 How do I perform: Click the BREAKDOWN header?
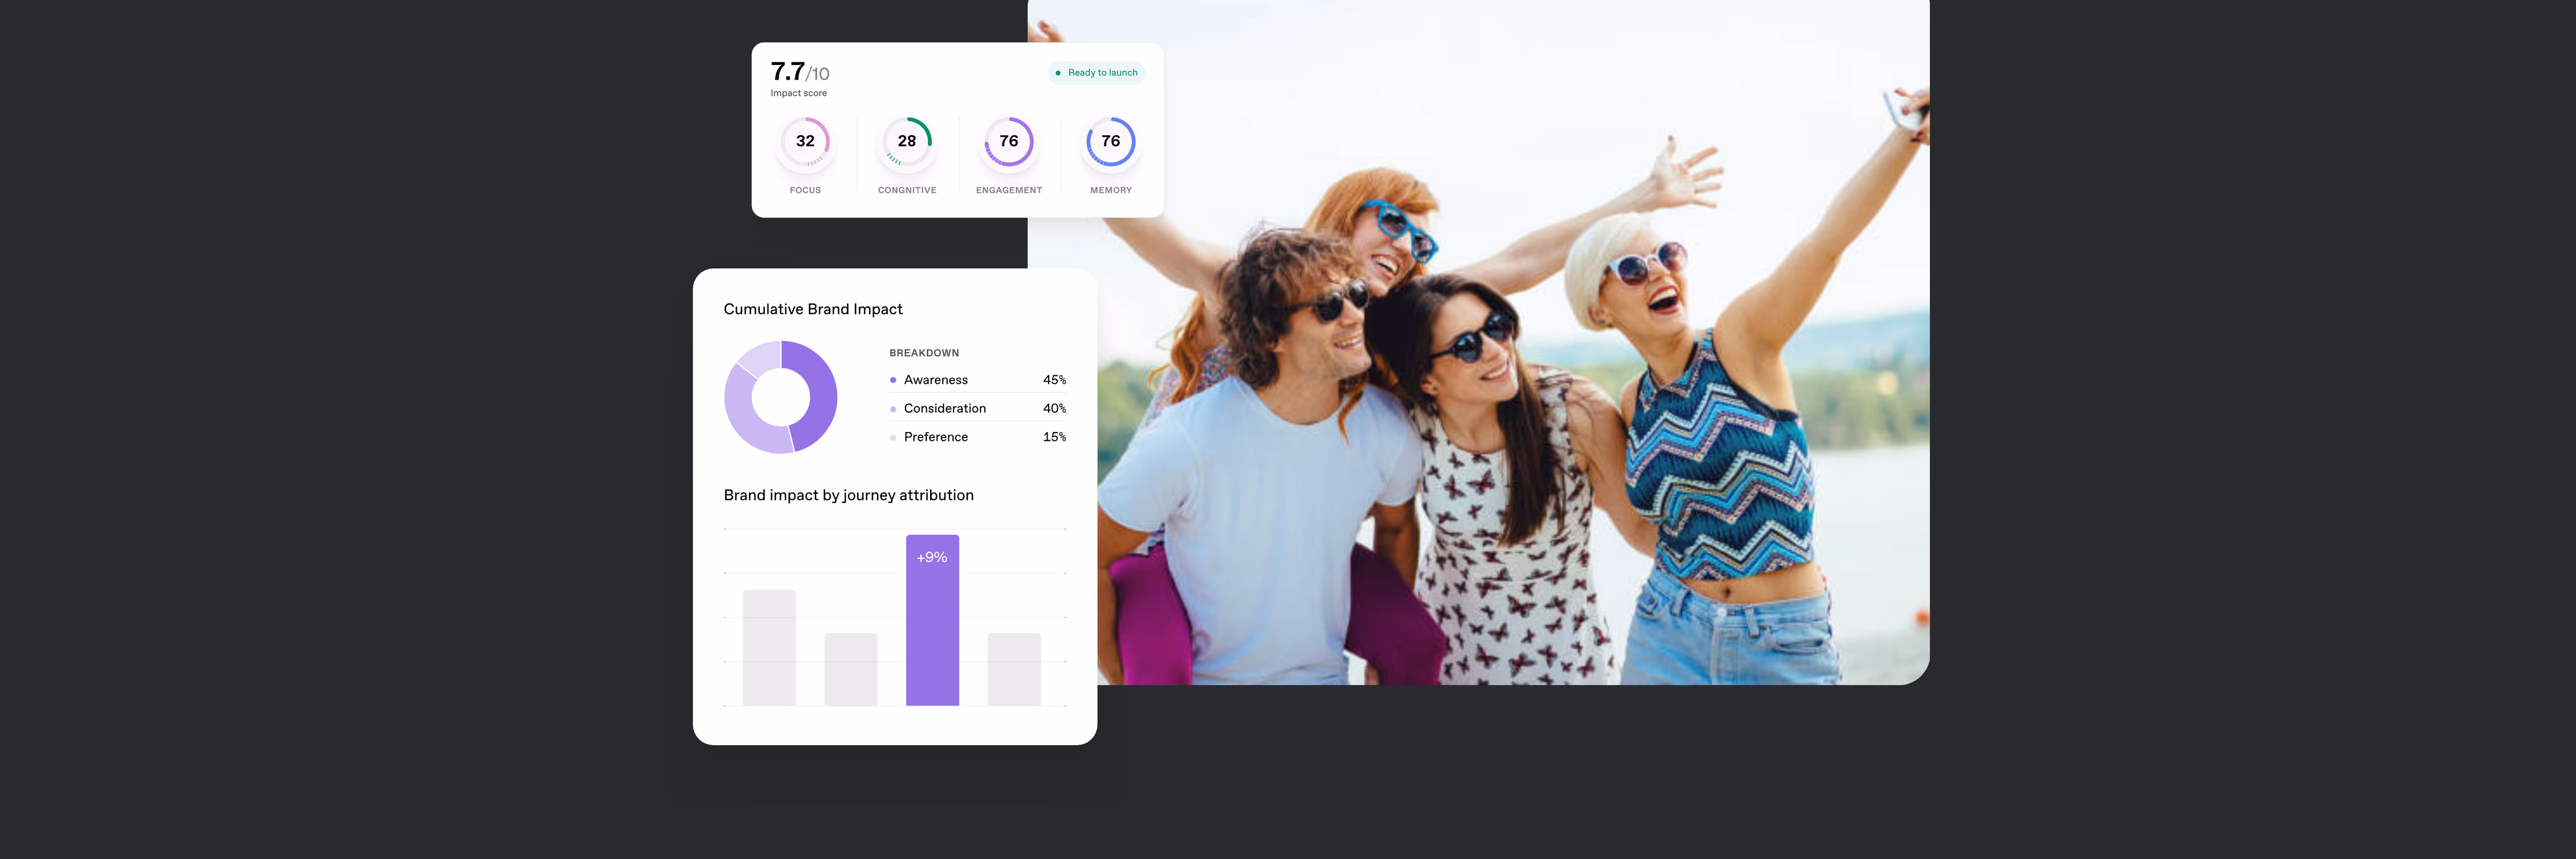pos(924,353)
